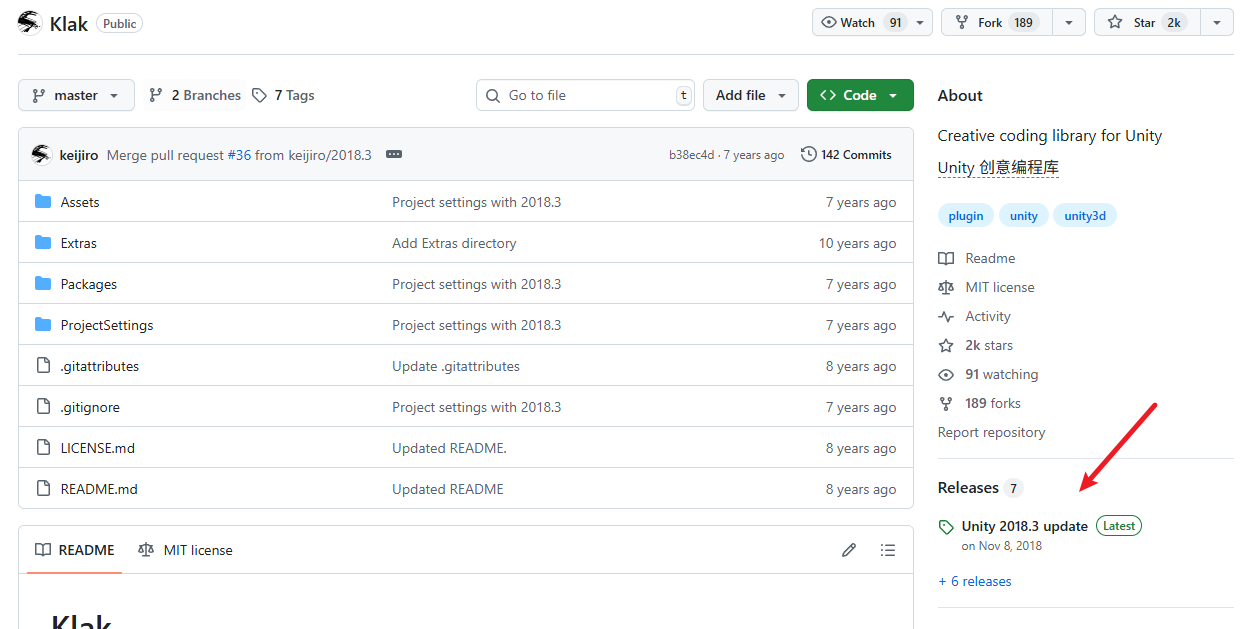The image size is (1246, 629).
Task: Click the book icon beside Readme in About
Action: [946, 258]
